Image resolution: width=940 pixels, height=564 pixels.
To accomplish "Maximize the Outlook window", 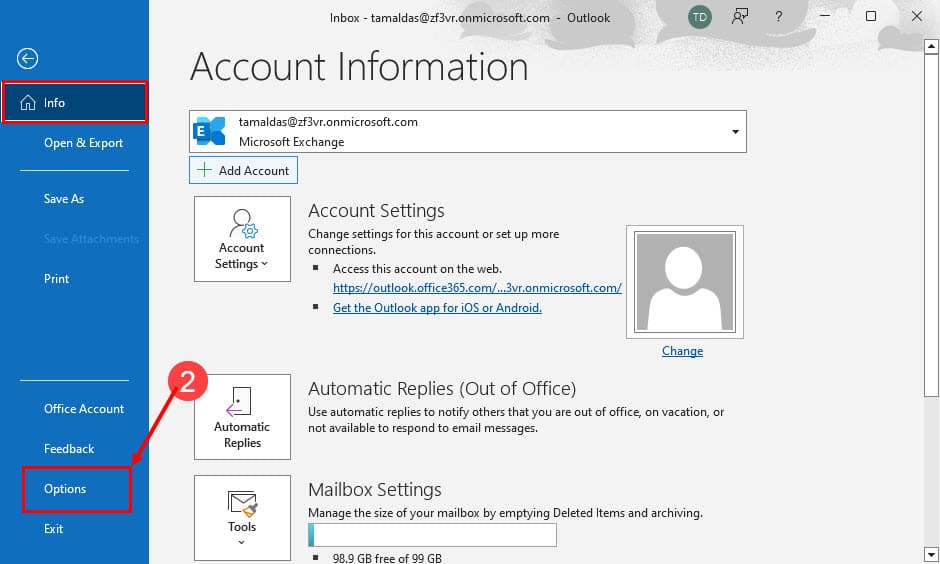I will point(871,16).
